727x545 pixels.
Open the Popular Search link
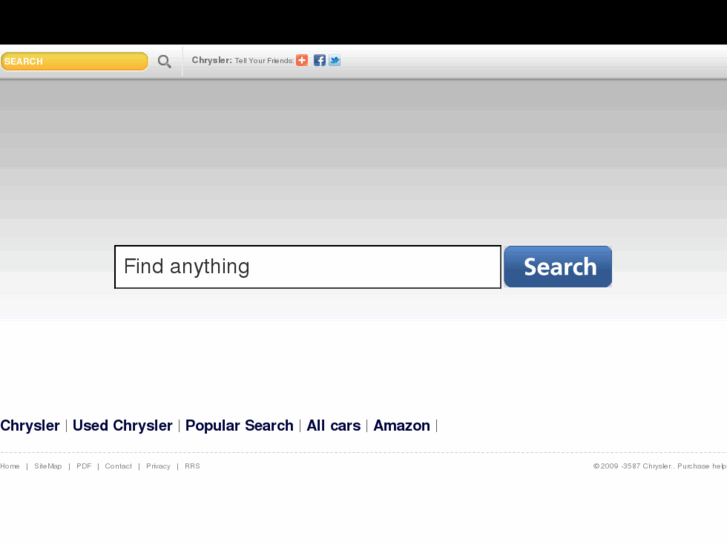(x=239, y=426)
